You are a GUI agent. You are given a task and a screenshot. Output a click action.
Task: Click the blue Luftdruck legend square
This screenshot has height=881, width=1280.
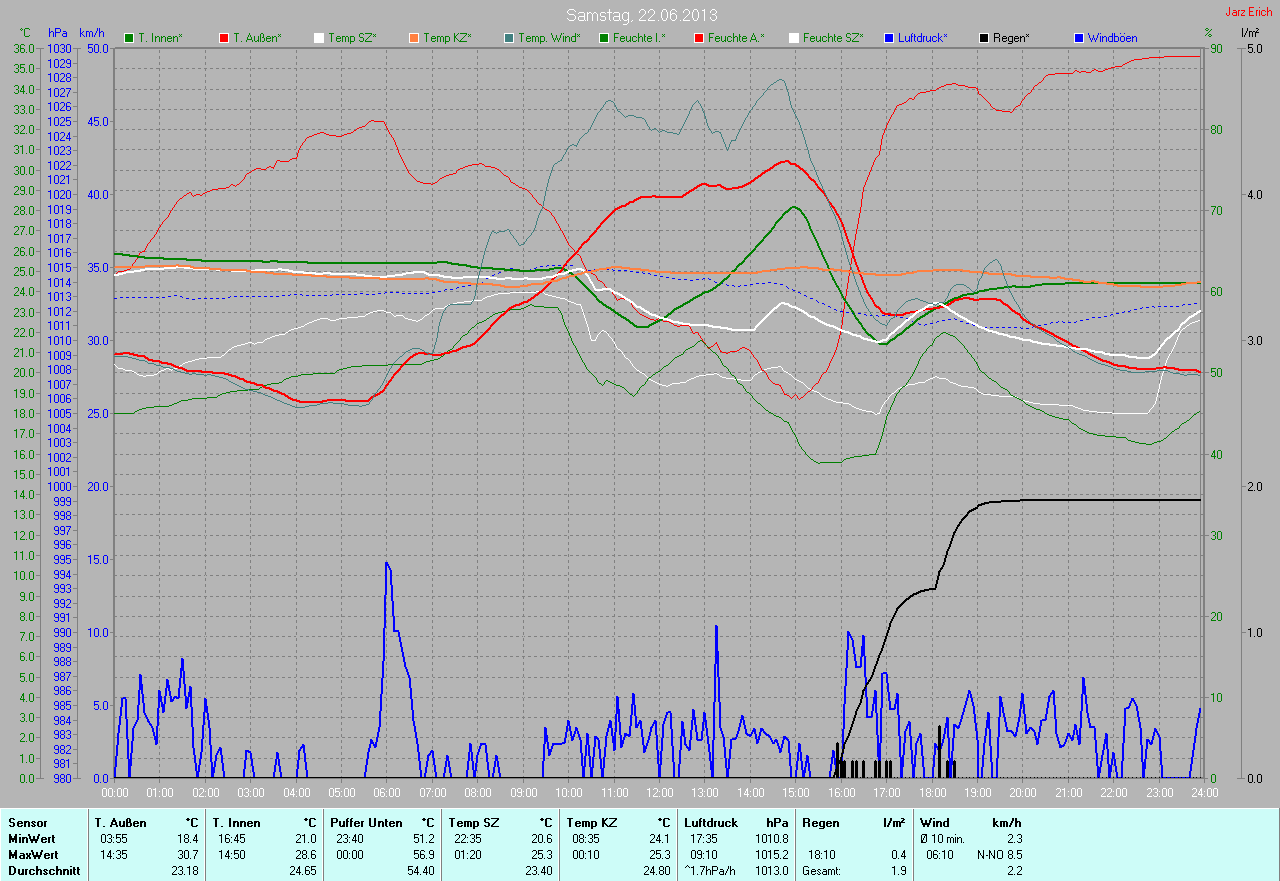[890, 38]
